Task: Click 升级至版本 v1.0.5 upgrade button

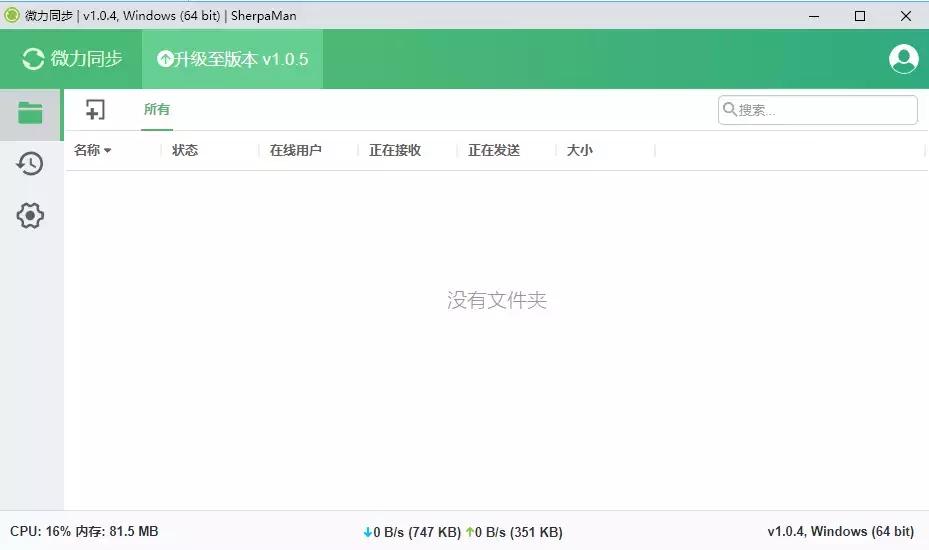Action: pyautogui.click(x=232, y=59)
